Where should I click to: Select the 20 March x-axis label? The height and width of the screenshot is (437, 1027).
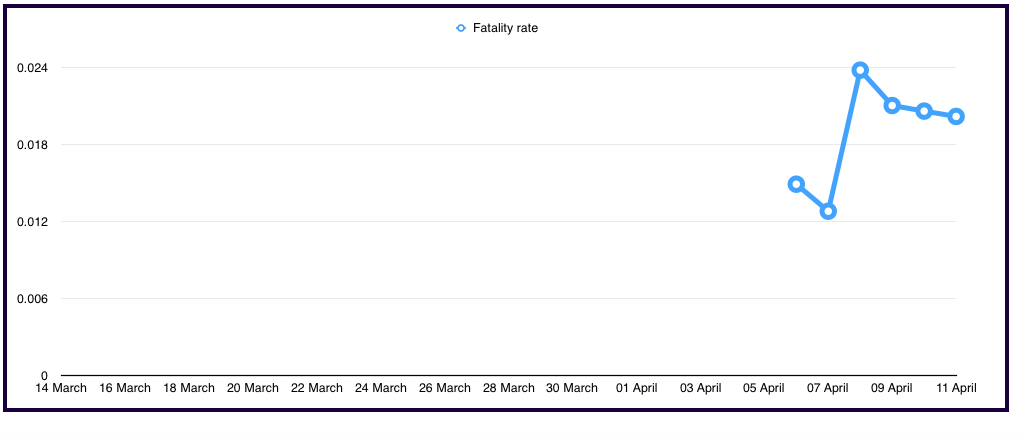pos(253,388)
